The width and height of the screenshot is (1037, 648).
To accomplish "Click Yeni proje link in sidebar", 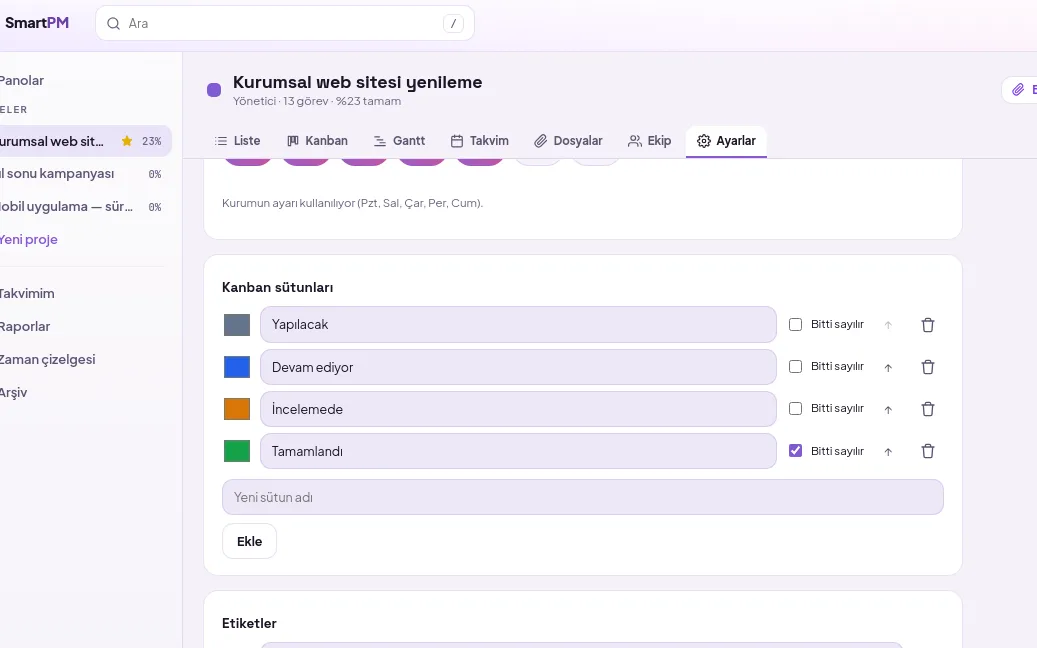I will pos(28,239).
